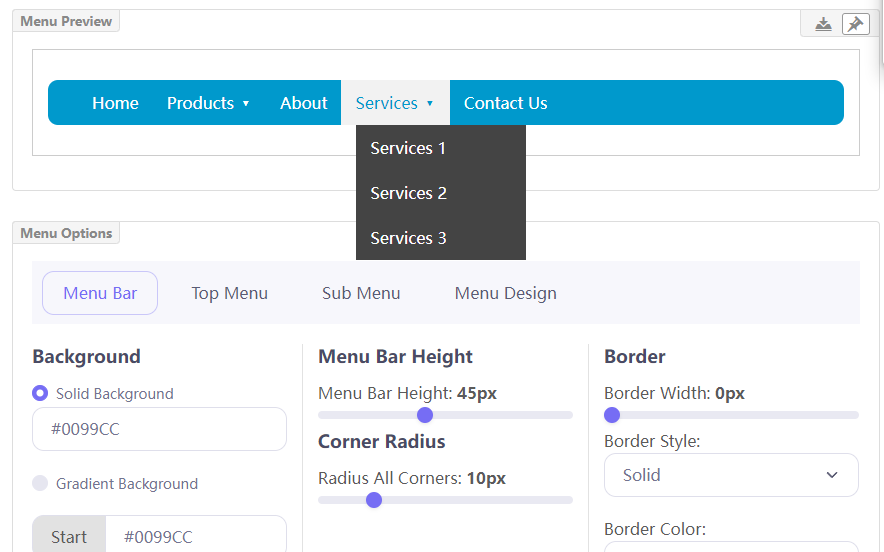Choose Contact Us in the preview menu
The width and height of the screenshot is (884, 552).
[505, 103]
